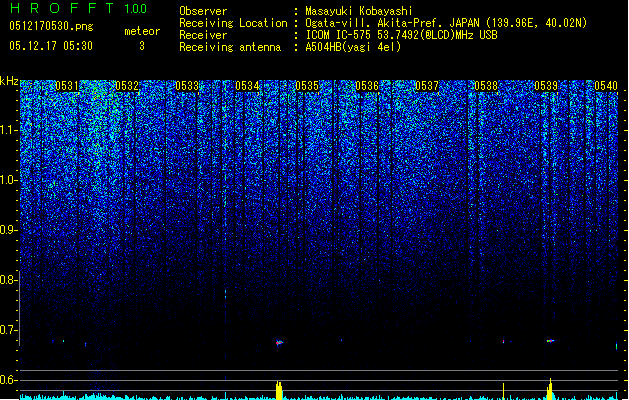Click the 0.9 kHz axis tick label
Image resolution: width=629 pixels, height=400 pixels.
point(6,230)
